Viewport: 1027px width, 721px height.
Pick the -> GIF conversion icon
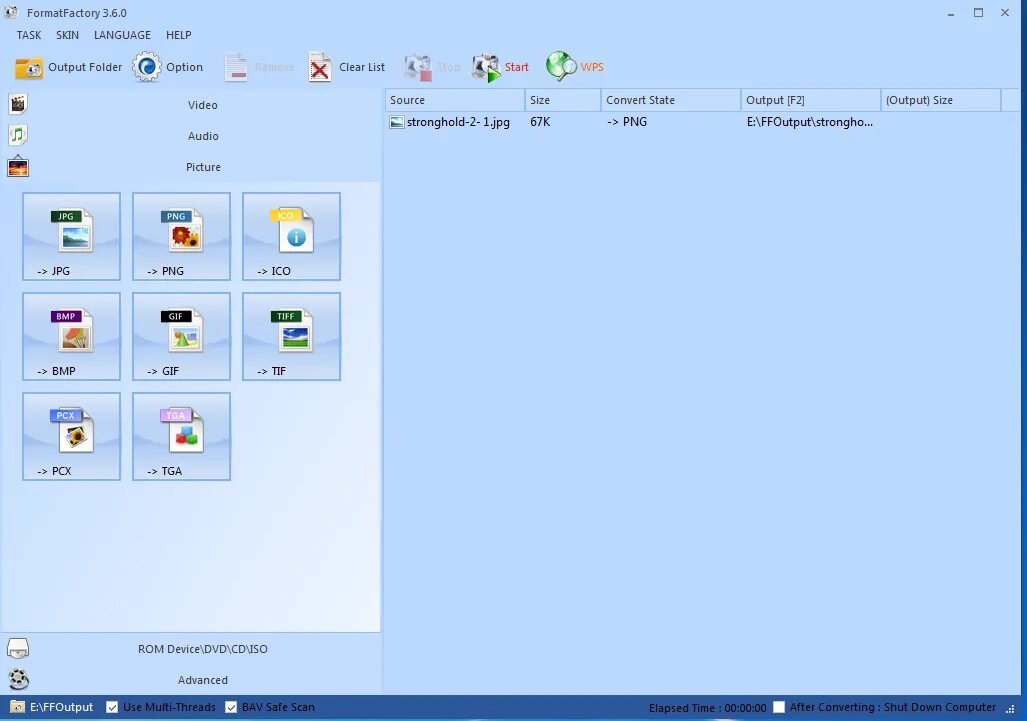click(181, 337)
